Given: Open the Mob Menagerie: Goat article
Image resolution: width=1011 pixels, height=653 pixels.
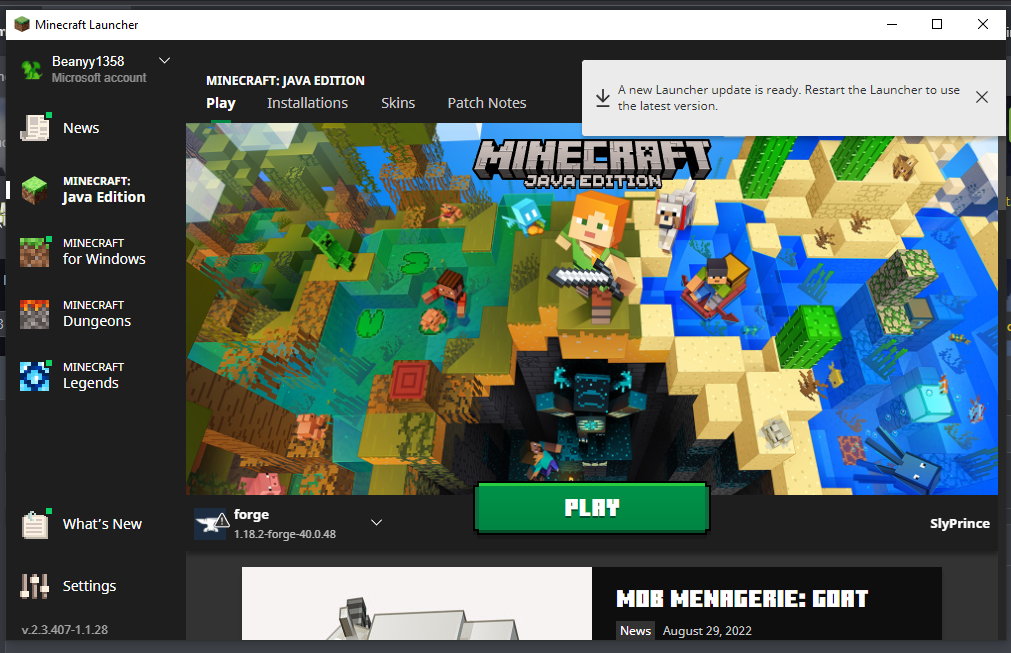Looking at the screenshot, I should point(742,599).
